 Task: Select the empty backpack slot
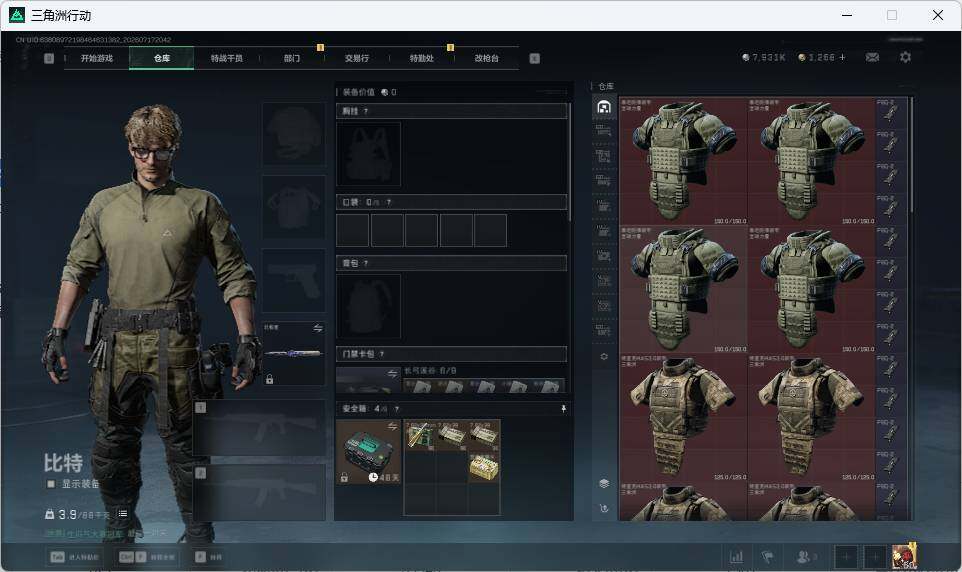tap(368, 306)
